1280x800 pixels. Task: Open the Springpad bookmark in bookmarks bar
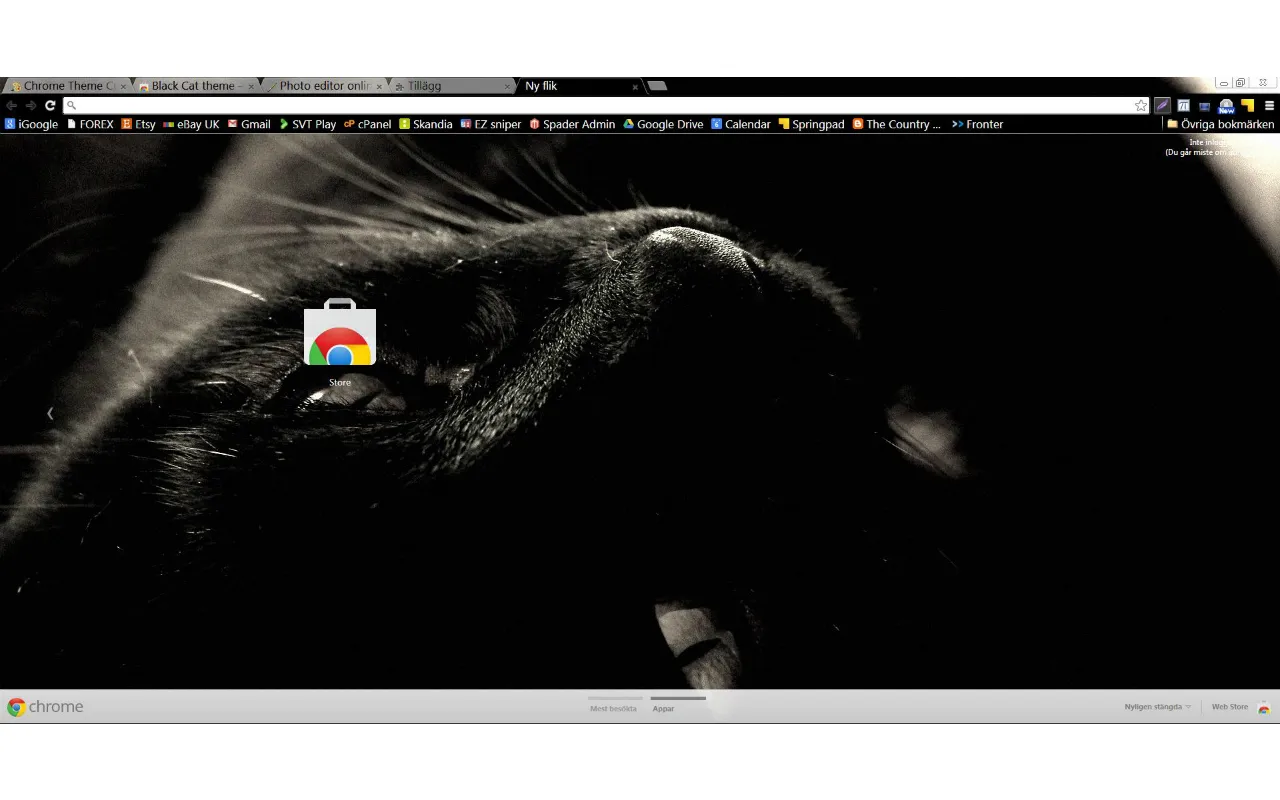pos(811,124)
